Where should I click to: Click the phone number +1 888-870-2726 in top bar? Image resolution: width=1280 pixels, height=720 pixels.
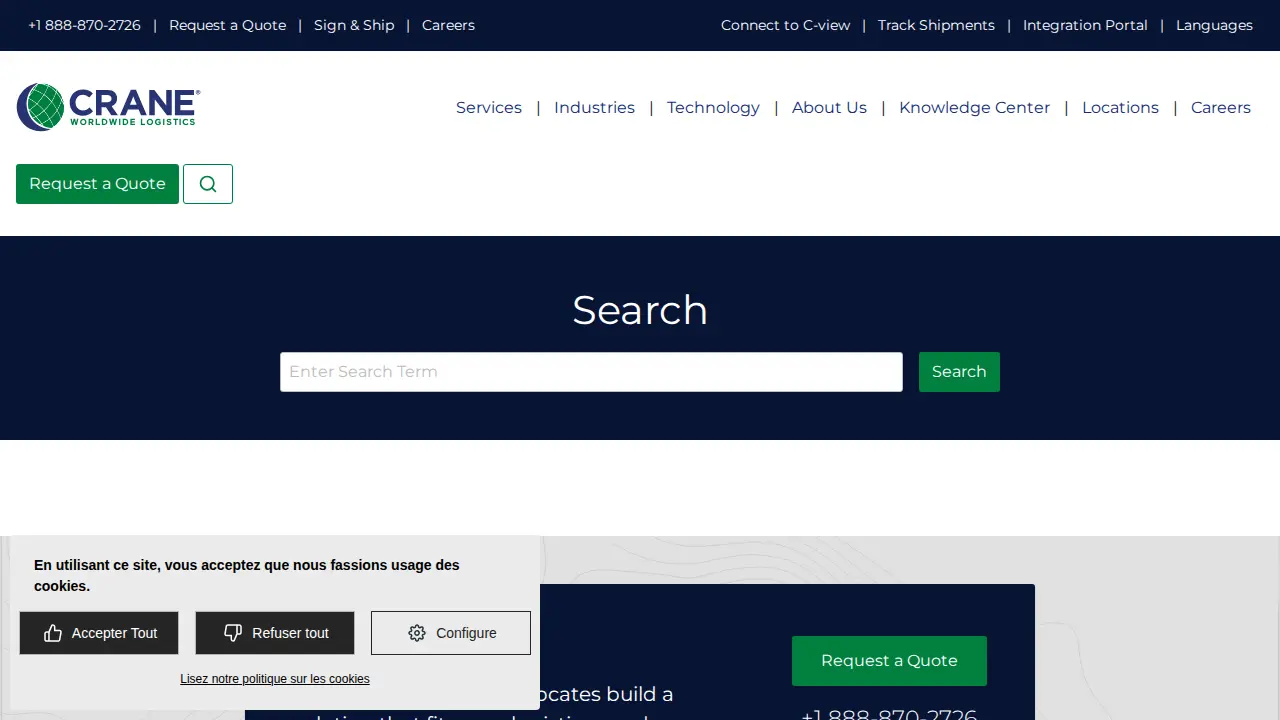[84, 25]
